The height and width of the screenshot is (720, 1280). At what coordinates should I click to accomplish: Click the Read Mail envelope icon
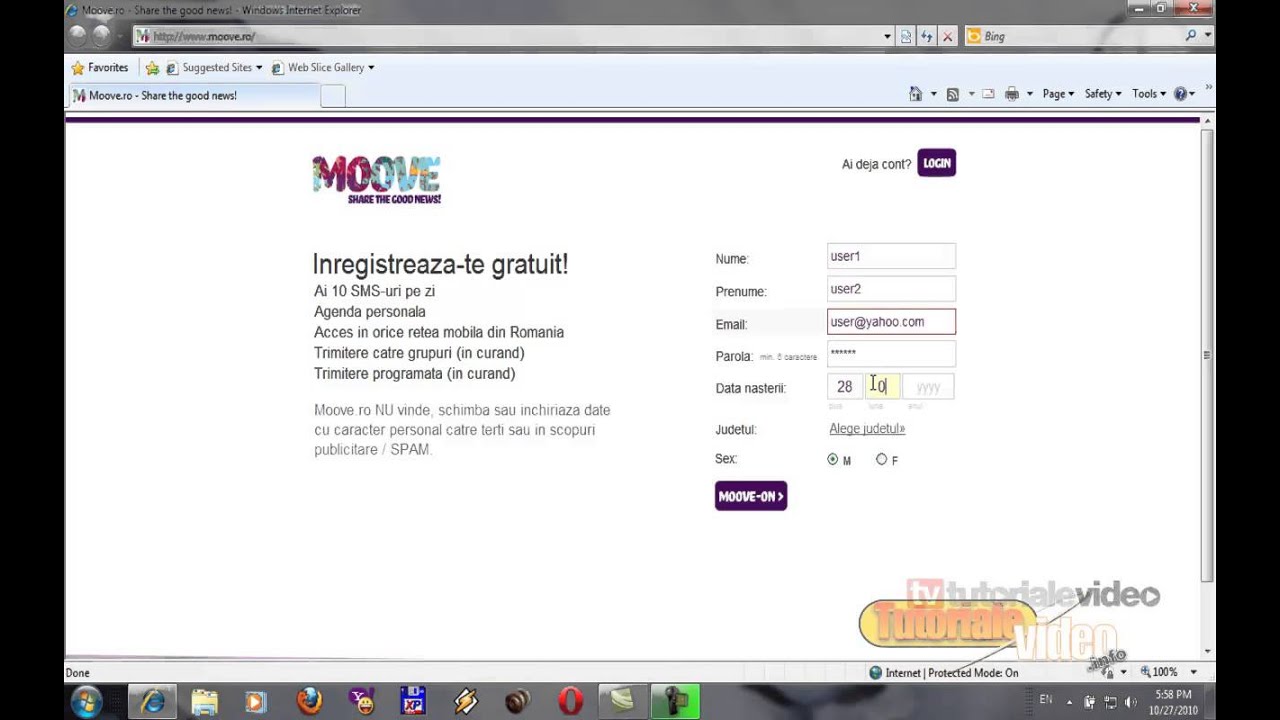coord(988,94)
